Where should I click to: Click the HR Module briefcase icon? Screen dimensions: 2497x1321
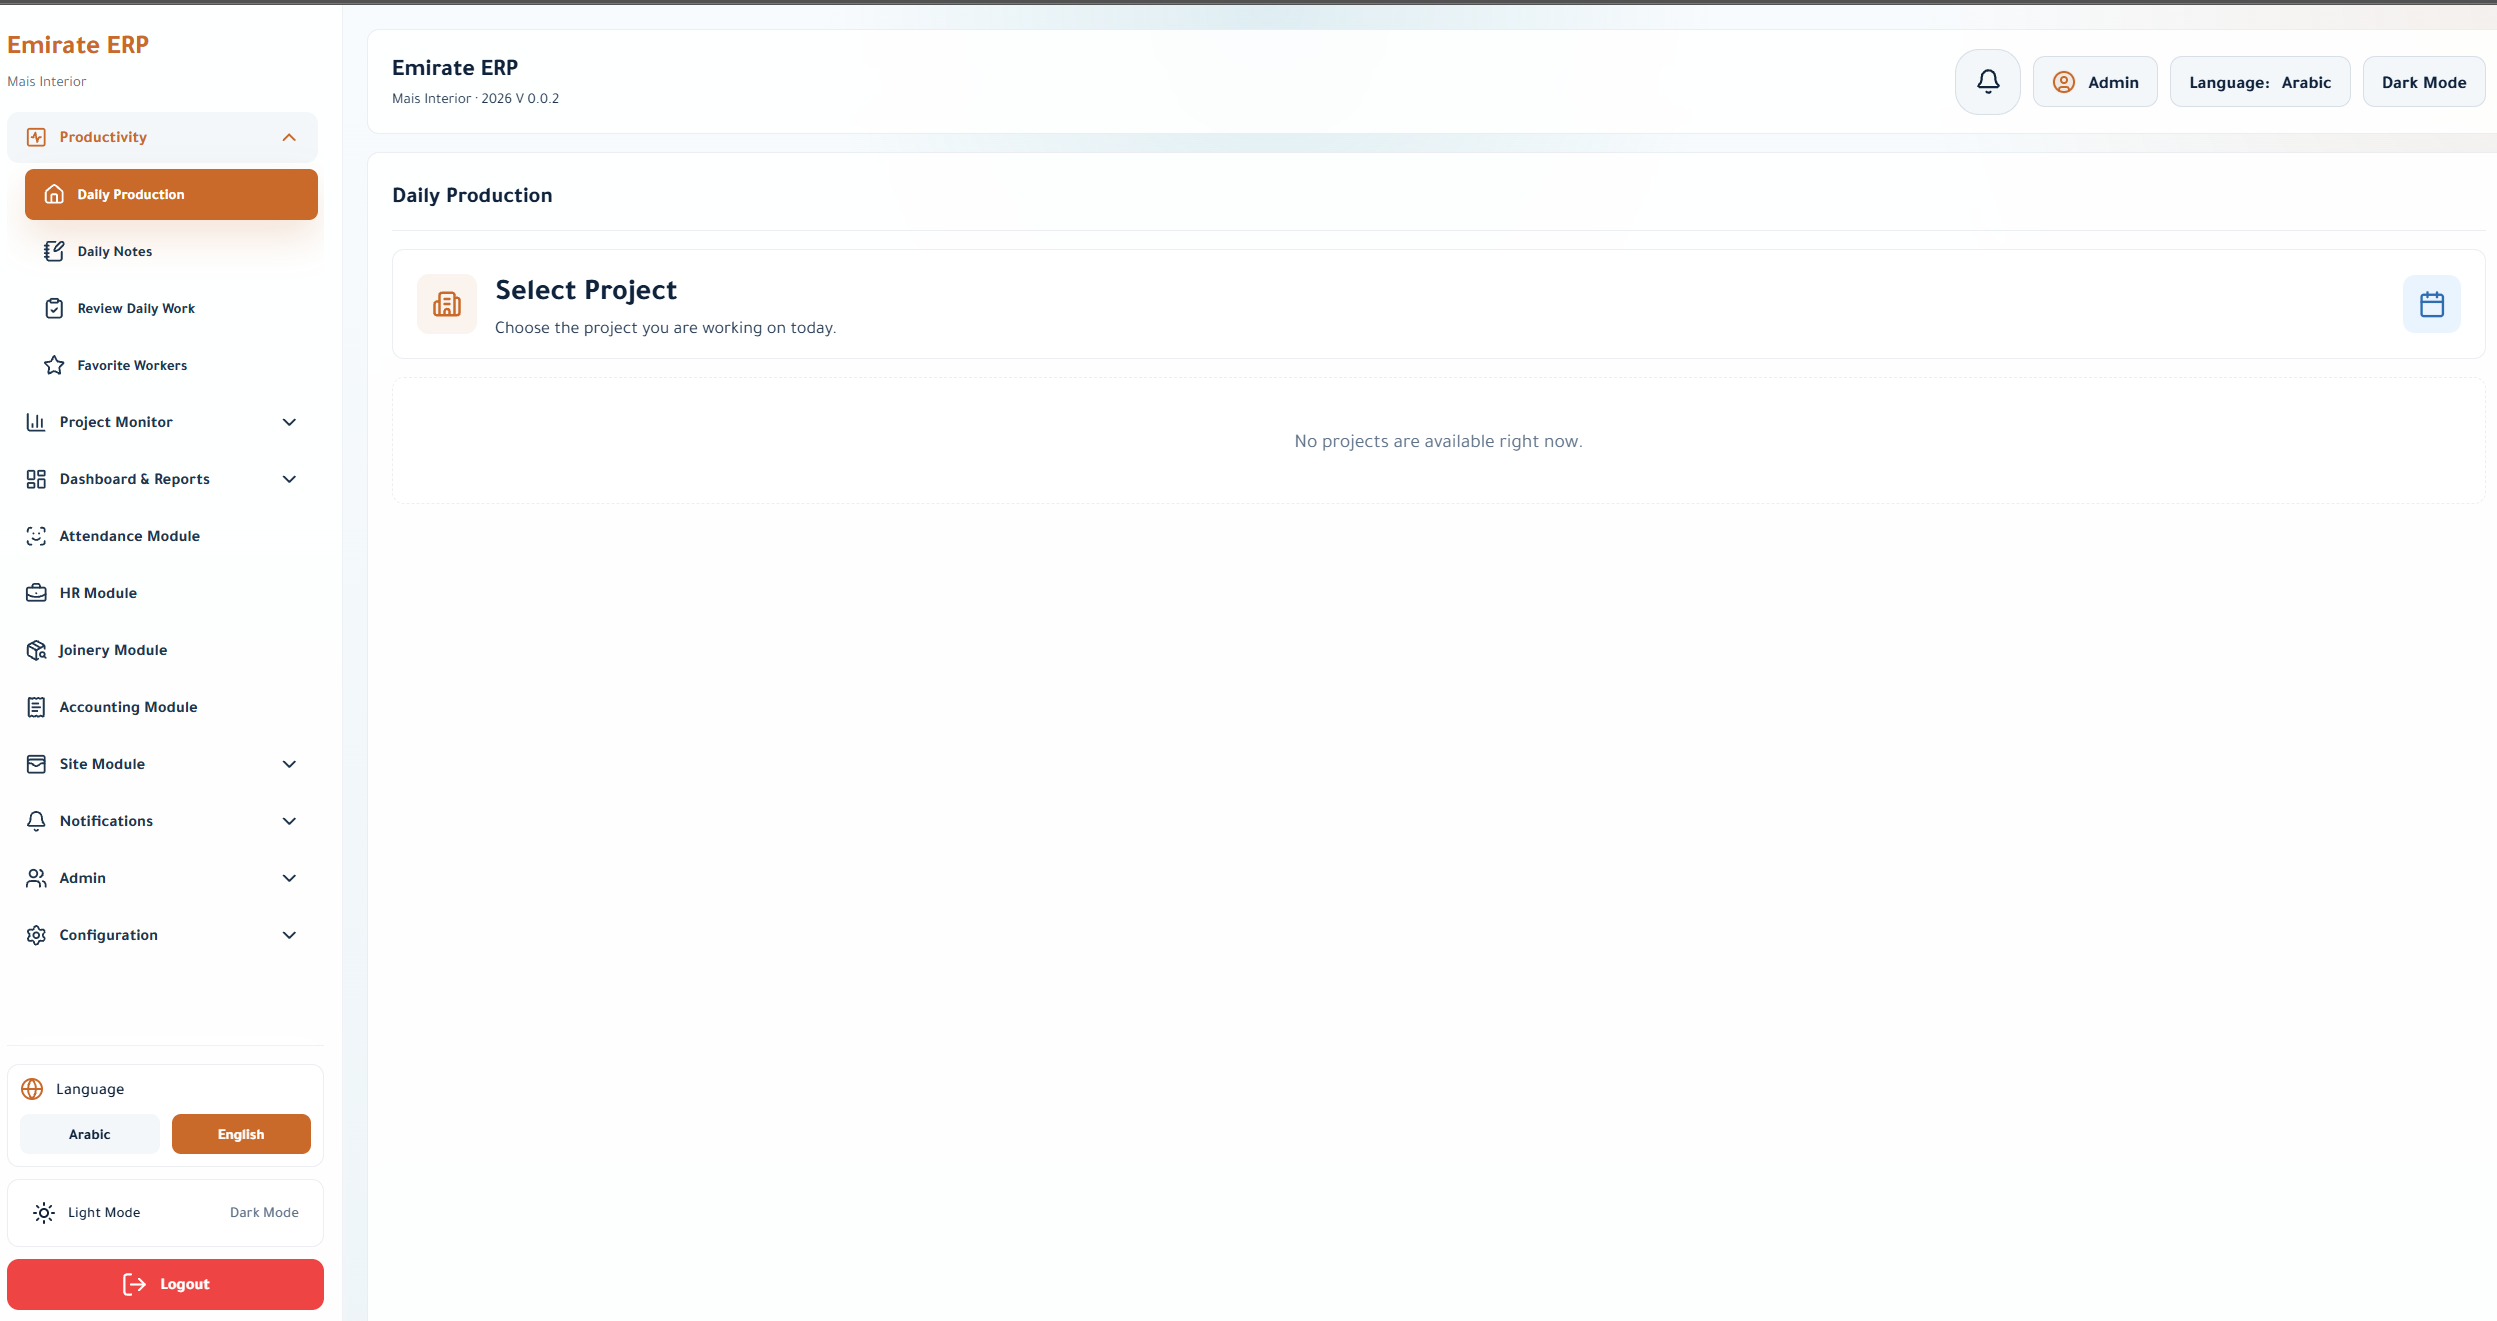(36, 593)
